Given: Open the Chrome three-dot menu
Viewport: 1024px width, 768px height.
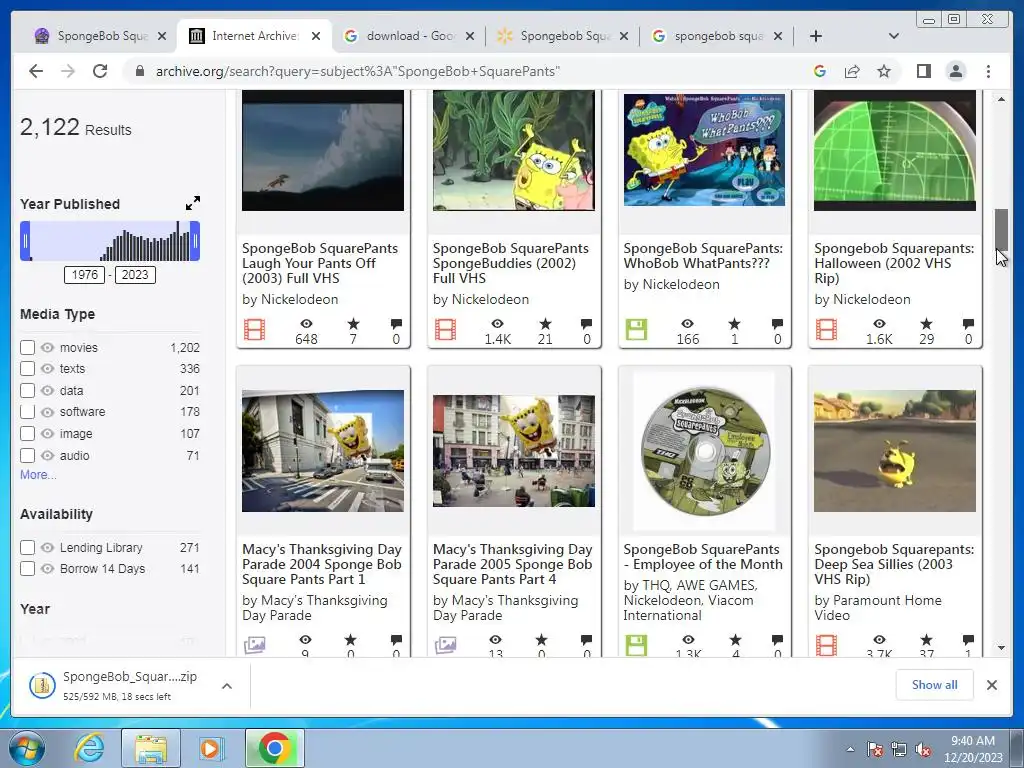Looking at the screenshot, I should click(988, 71).
